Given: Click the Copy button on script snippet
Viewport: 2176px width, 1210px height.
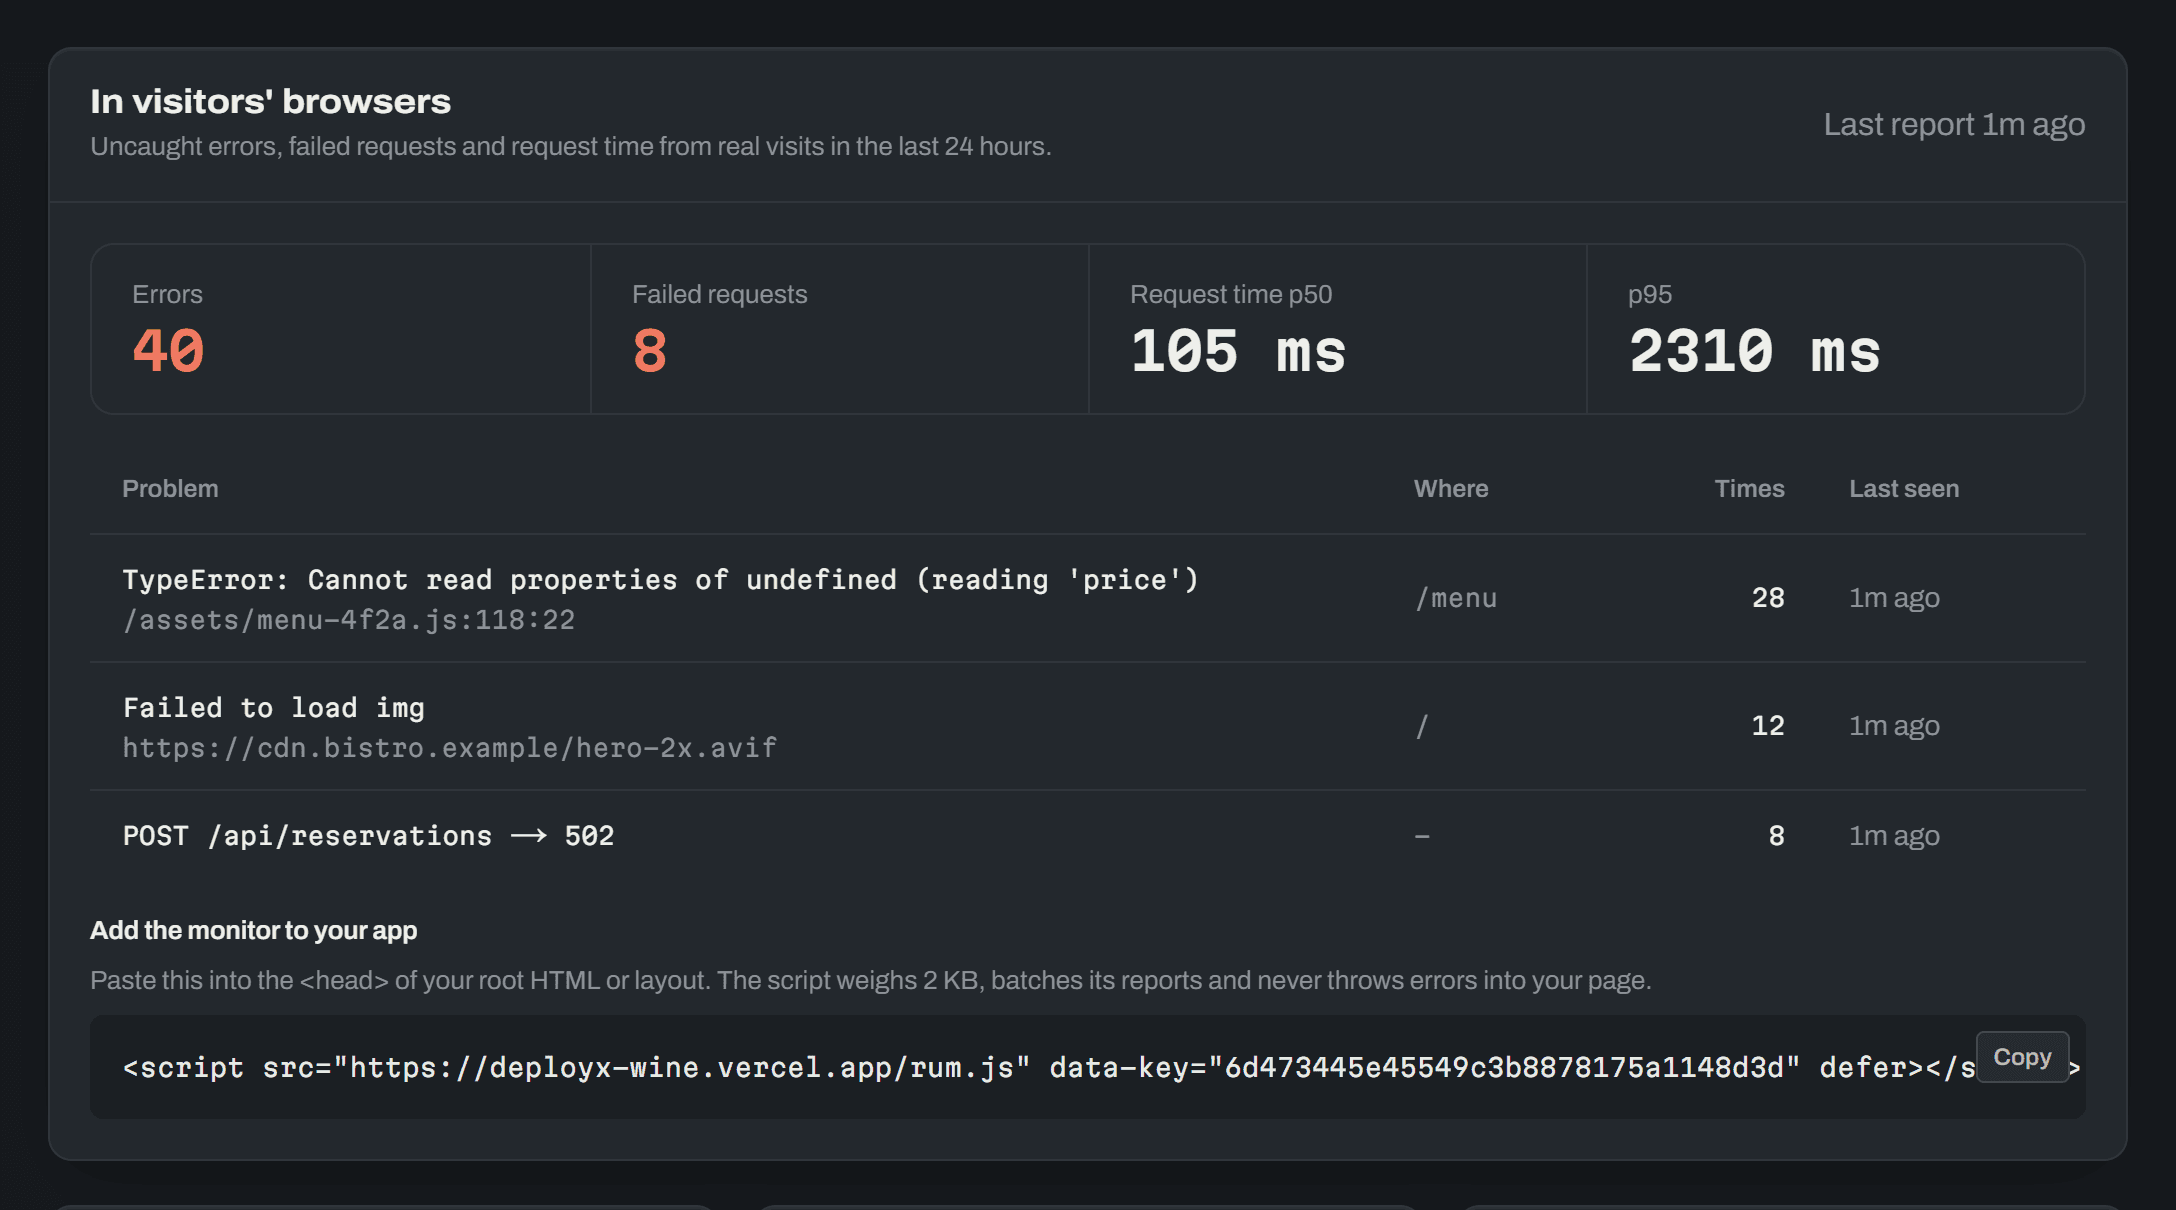Looking at the screenshot, I should click(2022, 1057).
